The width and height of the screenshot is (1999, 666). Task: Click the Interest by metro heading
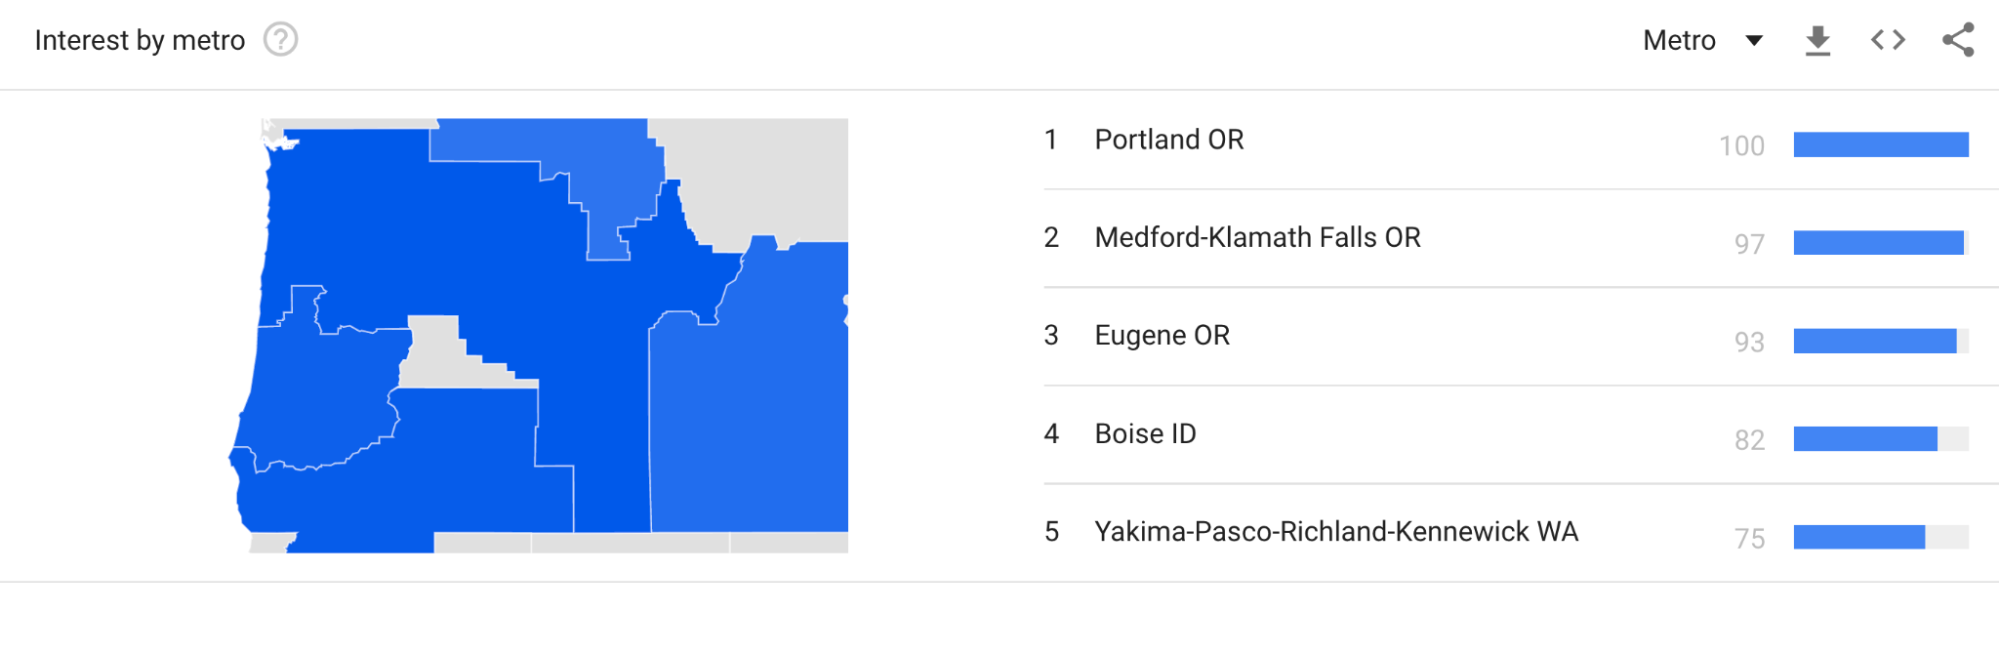click(139, 39)
